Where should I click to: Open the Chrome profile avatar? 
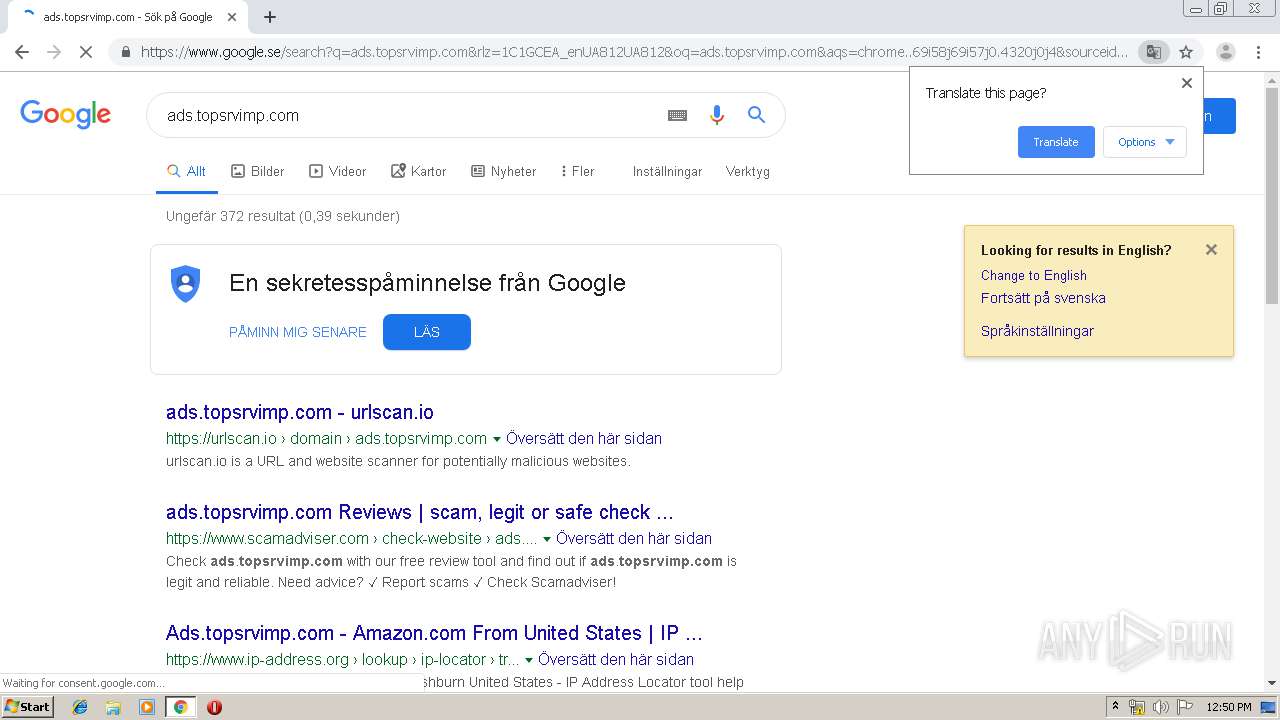pos(1226,52)
